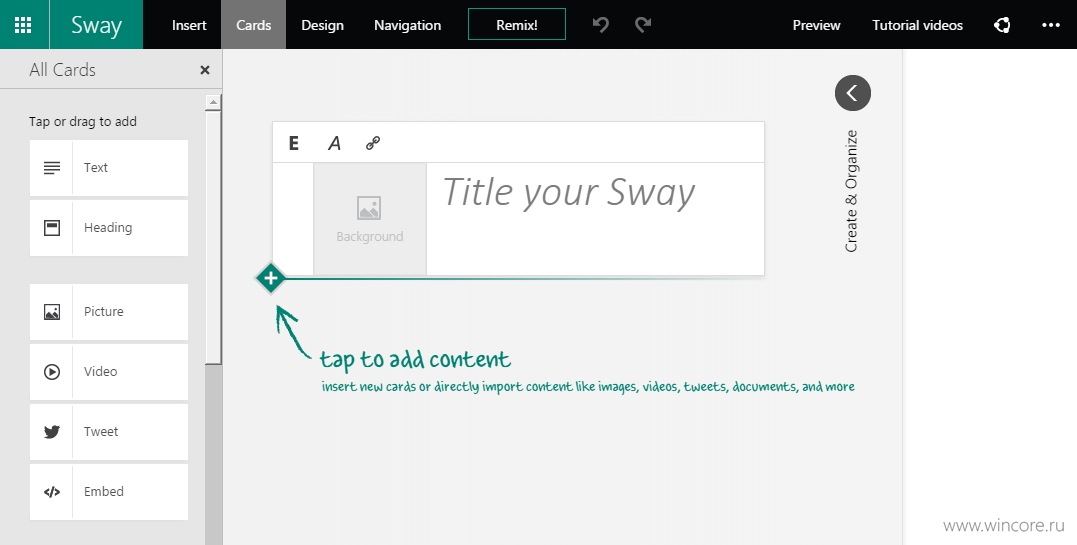This screenshot has height=545, width=1077.
Task: Click the Picture card image icon
Action: click(52, 312)
